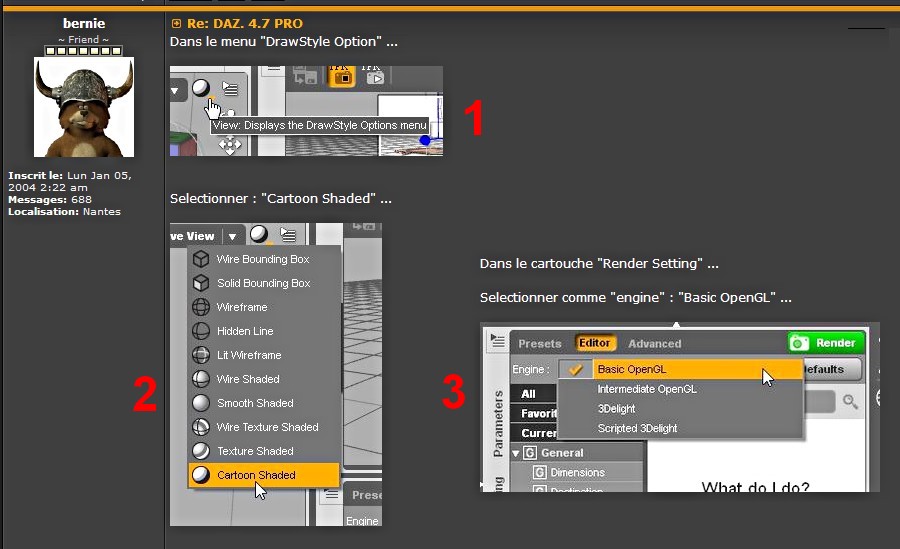
Task: Select the Dimensions property group
Action: coord(577,472)
